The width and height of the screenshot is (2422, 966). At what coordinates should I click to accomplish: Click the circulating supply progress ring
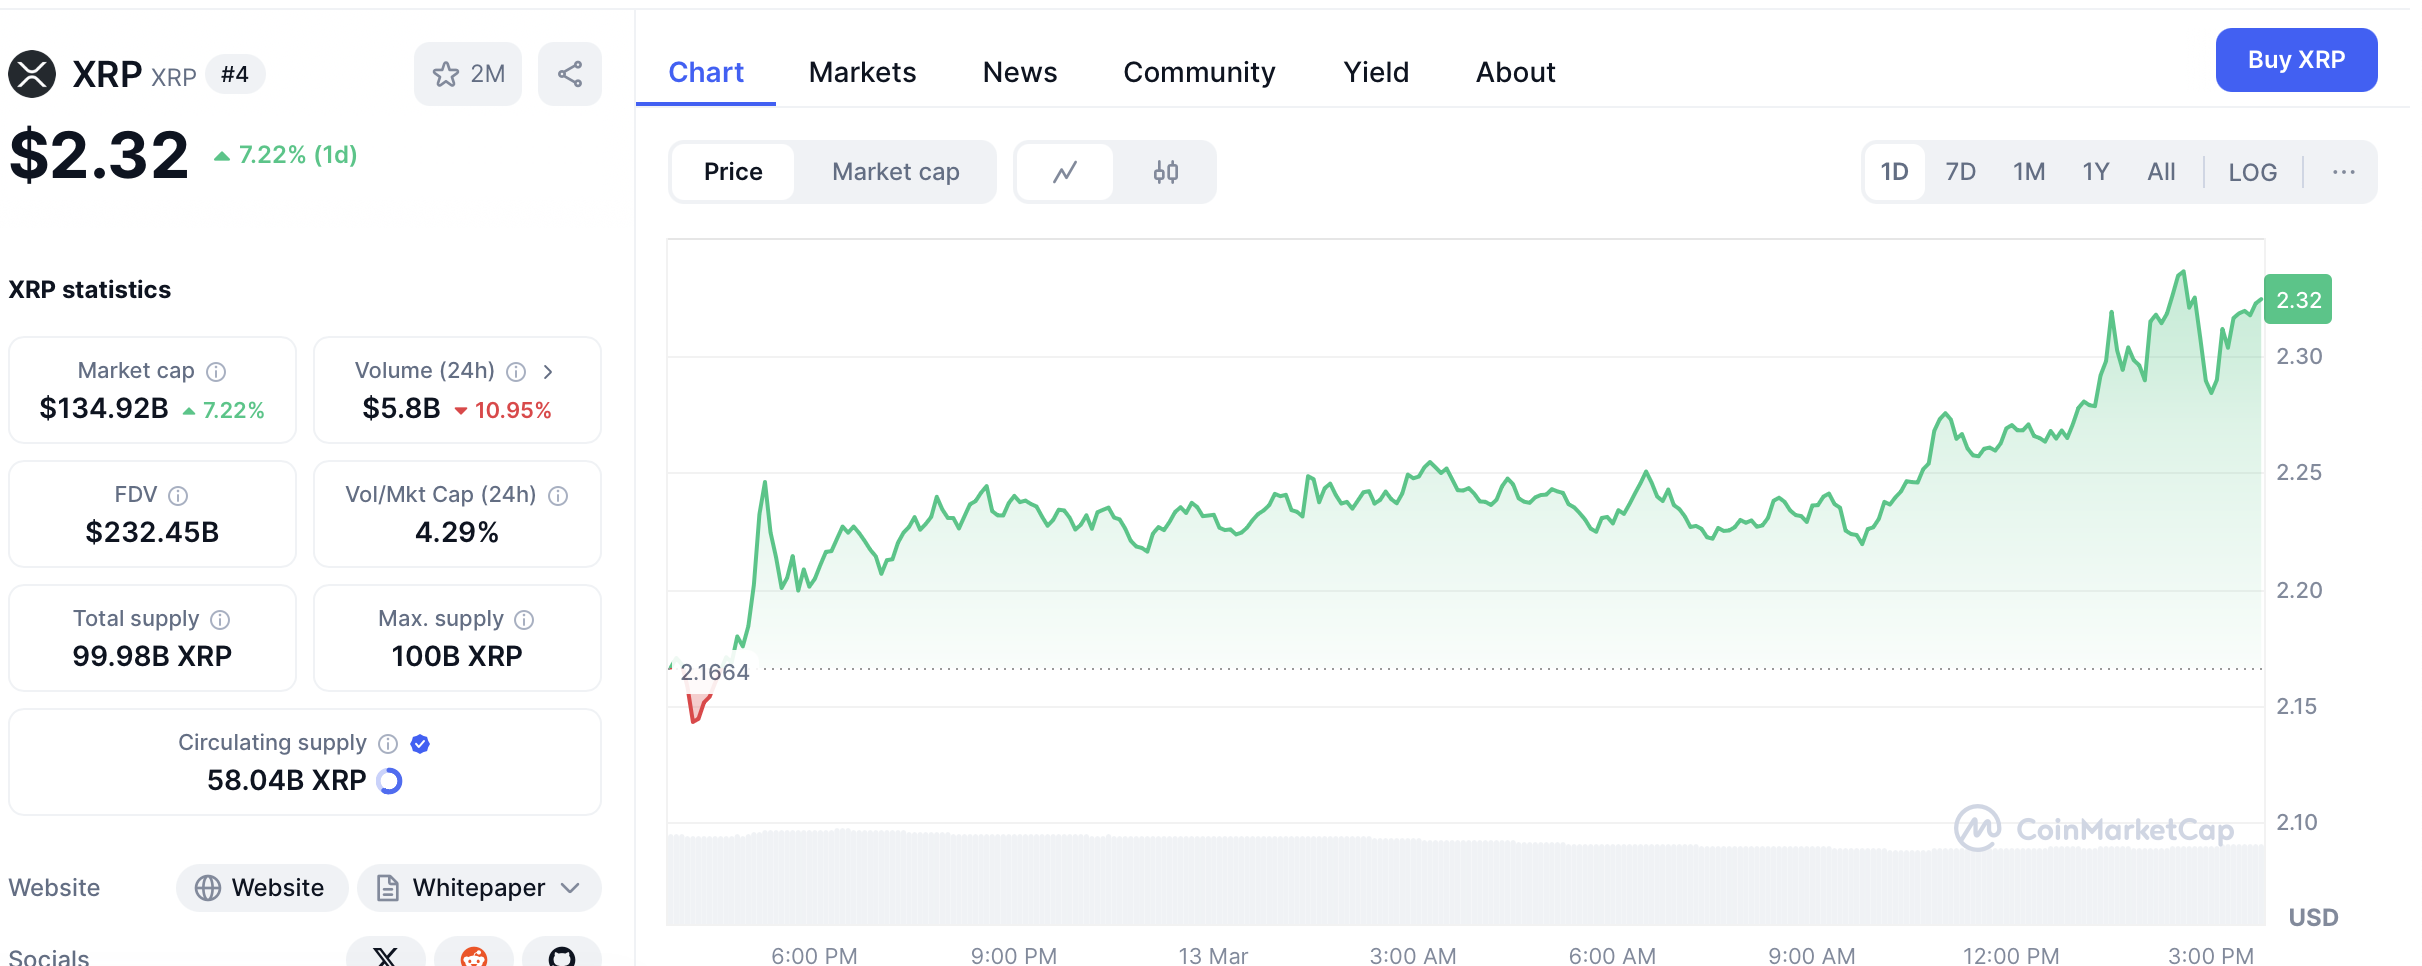[390, 781]
